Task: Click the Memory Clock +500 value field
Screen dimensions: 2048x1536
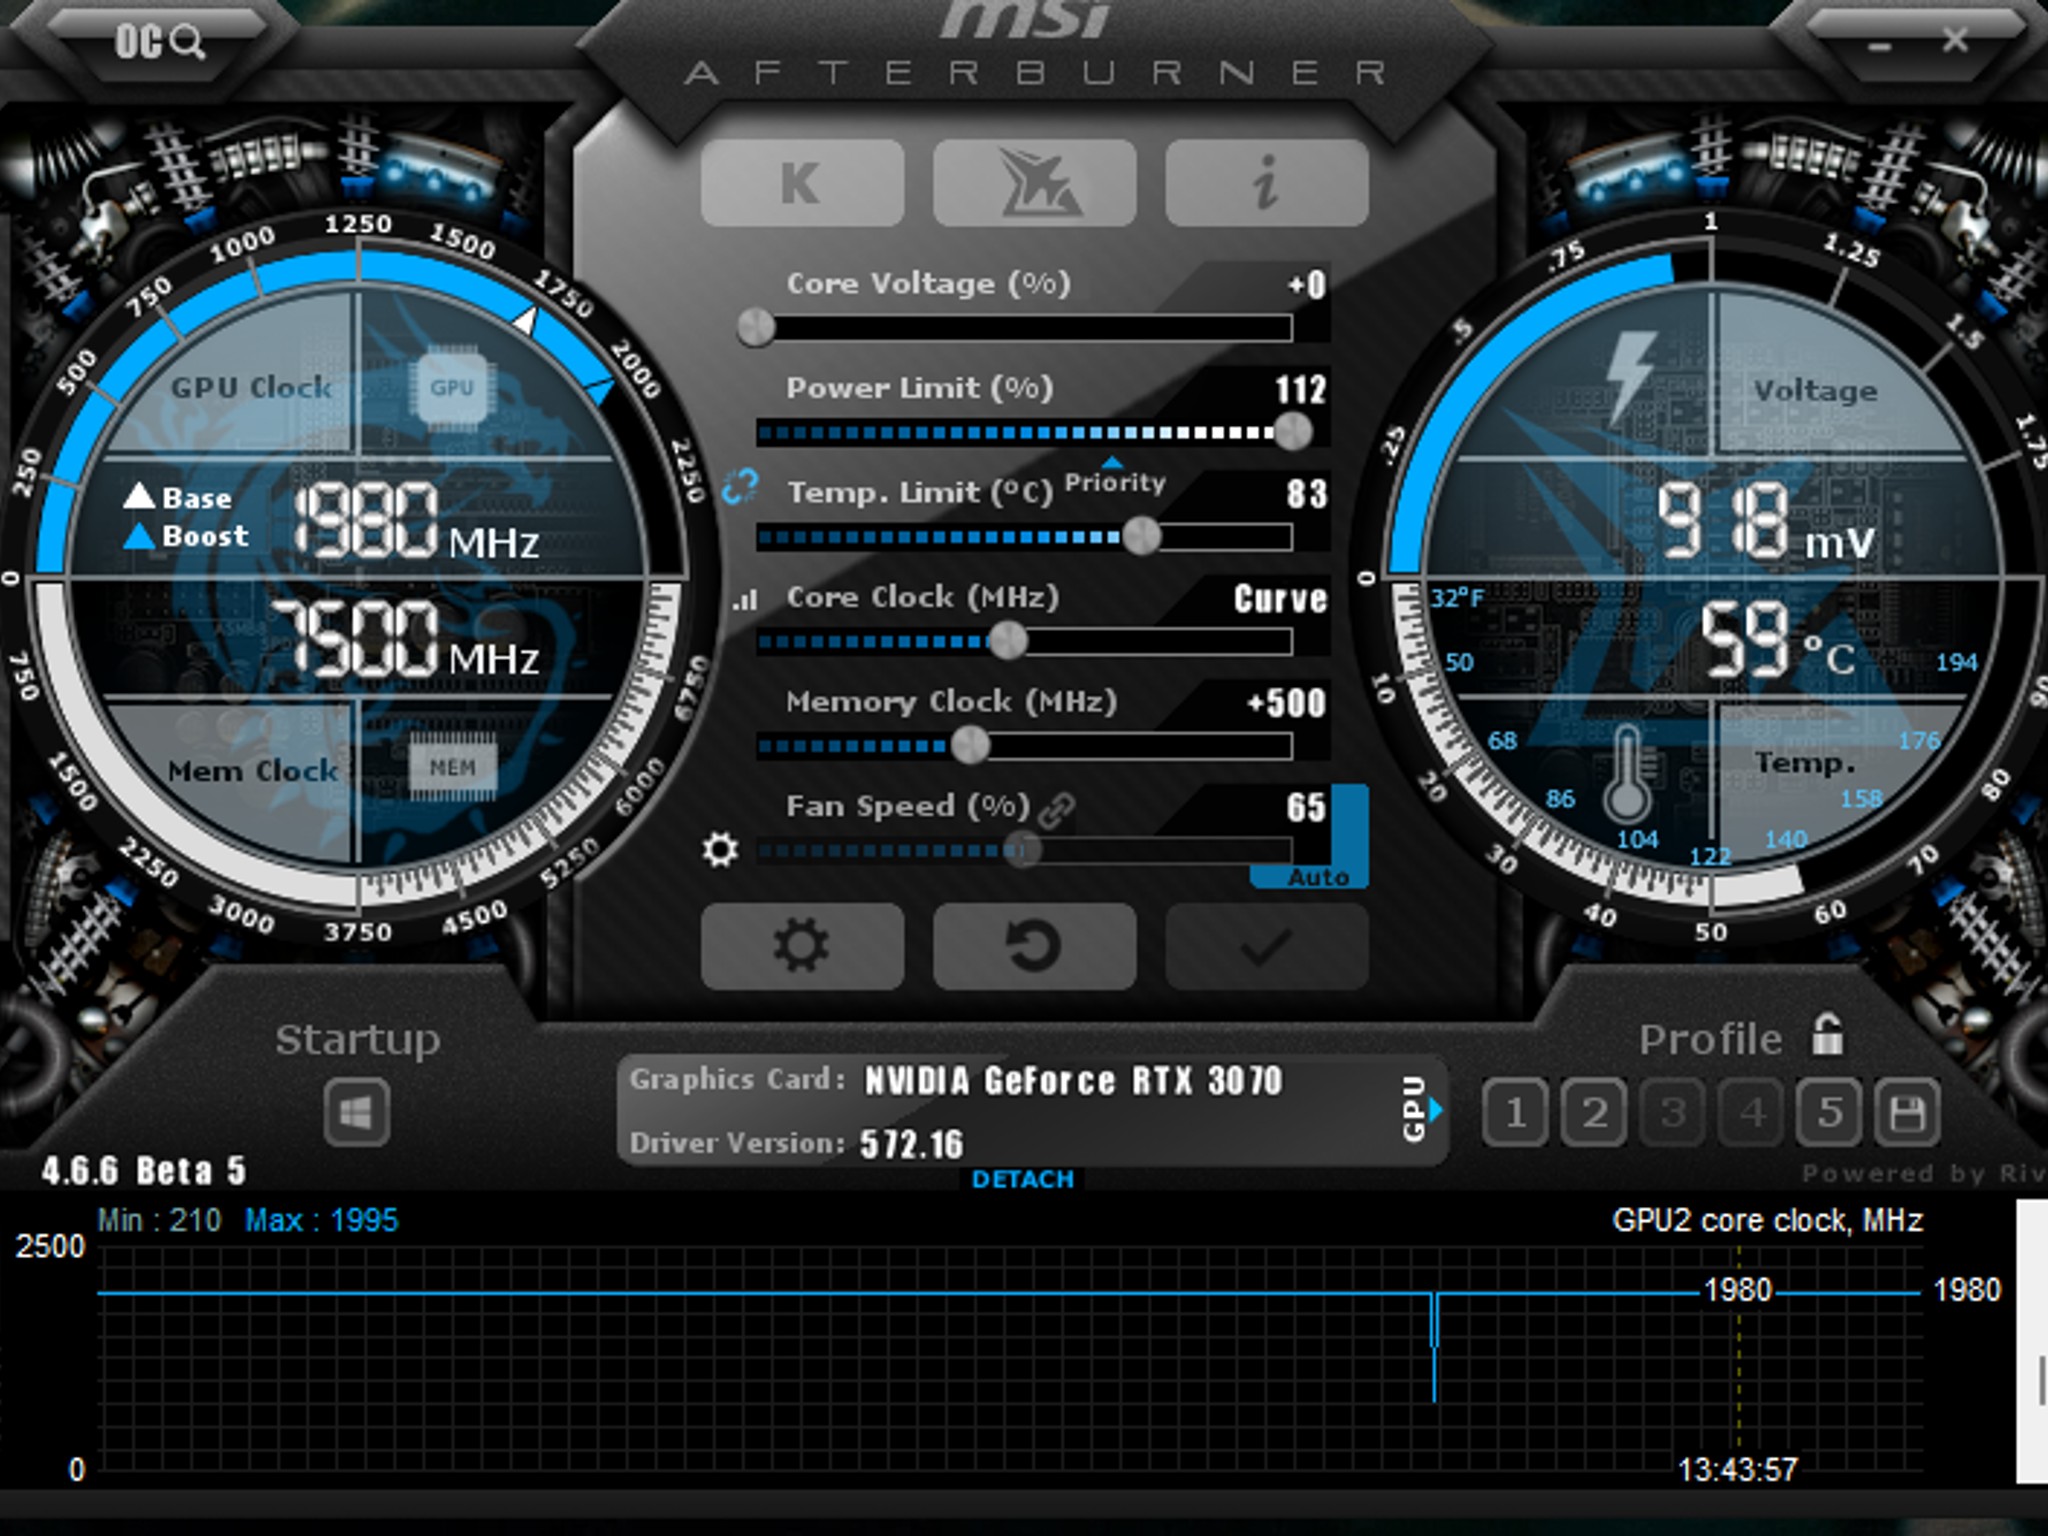Action: 1286,703
